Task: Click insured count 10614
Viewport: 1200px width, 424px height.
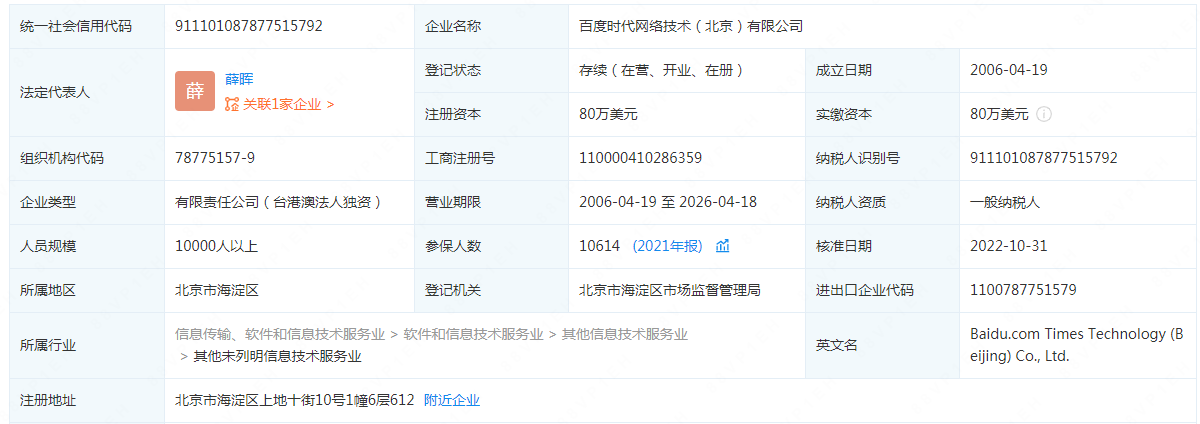Action: (x=599, y=246)
